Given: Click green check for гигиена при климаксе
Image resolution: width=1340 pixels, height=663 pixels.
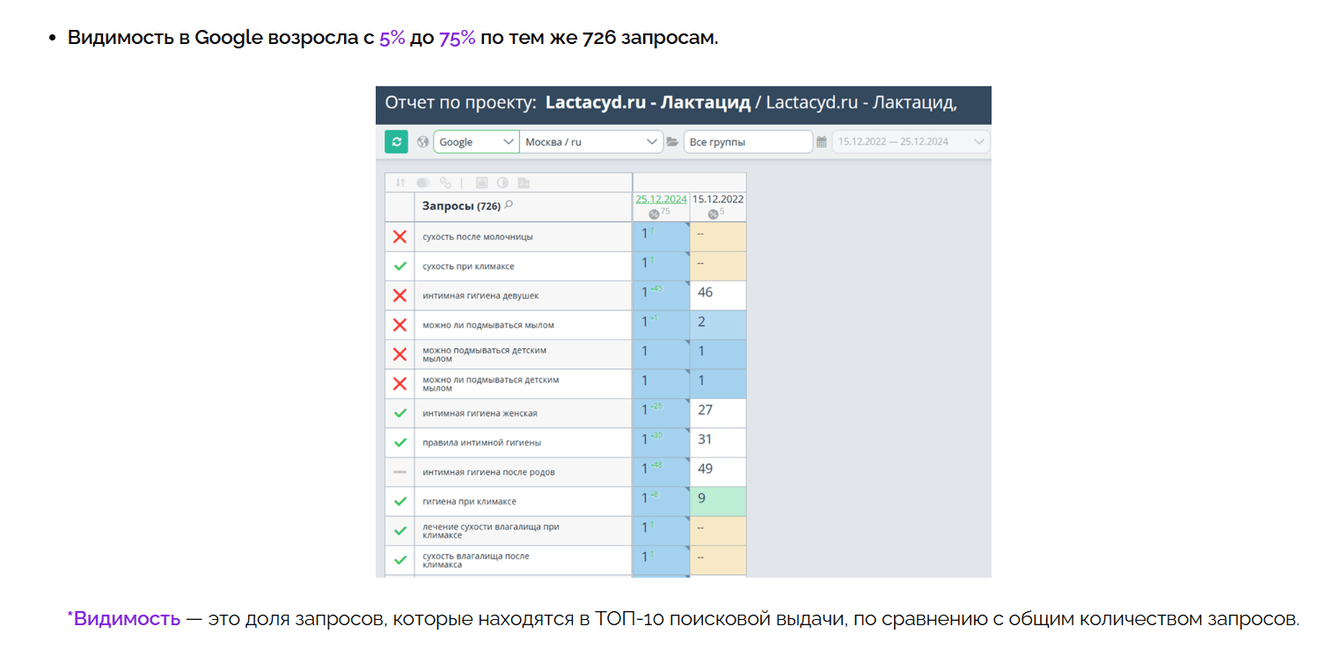Looking at the screenshot, I should click(400, 501).
